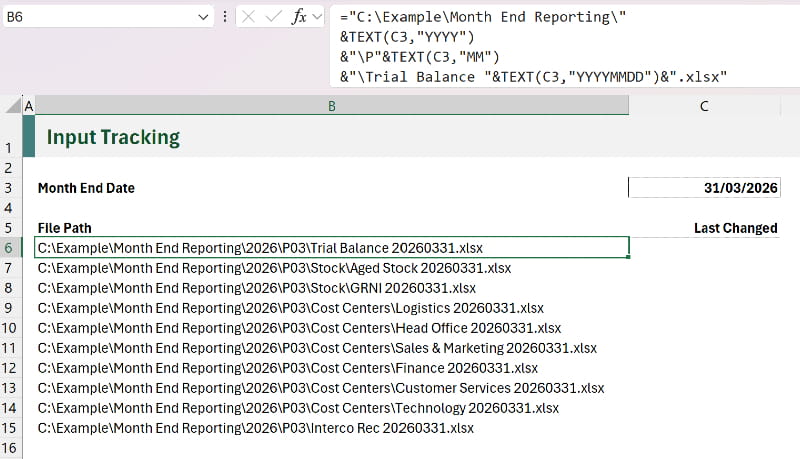Select column A header
This screenshot has width=800, height=459.
tap(29, 106)
